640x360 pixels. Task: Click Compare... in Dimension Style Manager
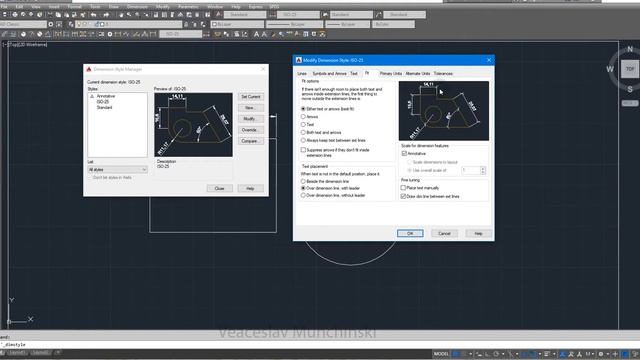tap(251, 141)
